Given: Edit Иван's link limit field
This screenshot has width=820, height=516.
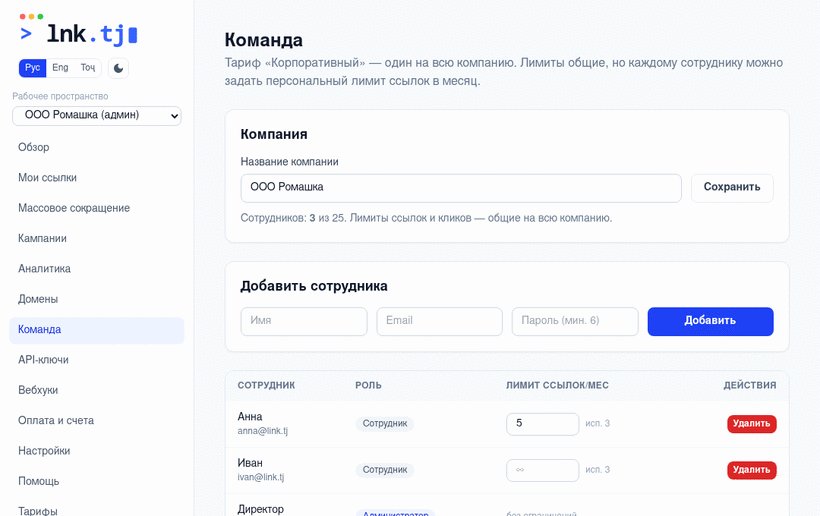Looking at the screenshot, I should [542, 470].
